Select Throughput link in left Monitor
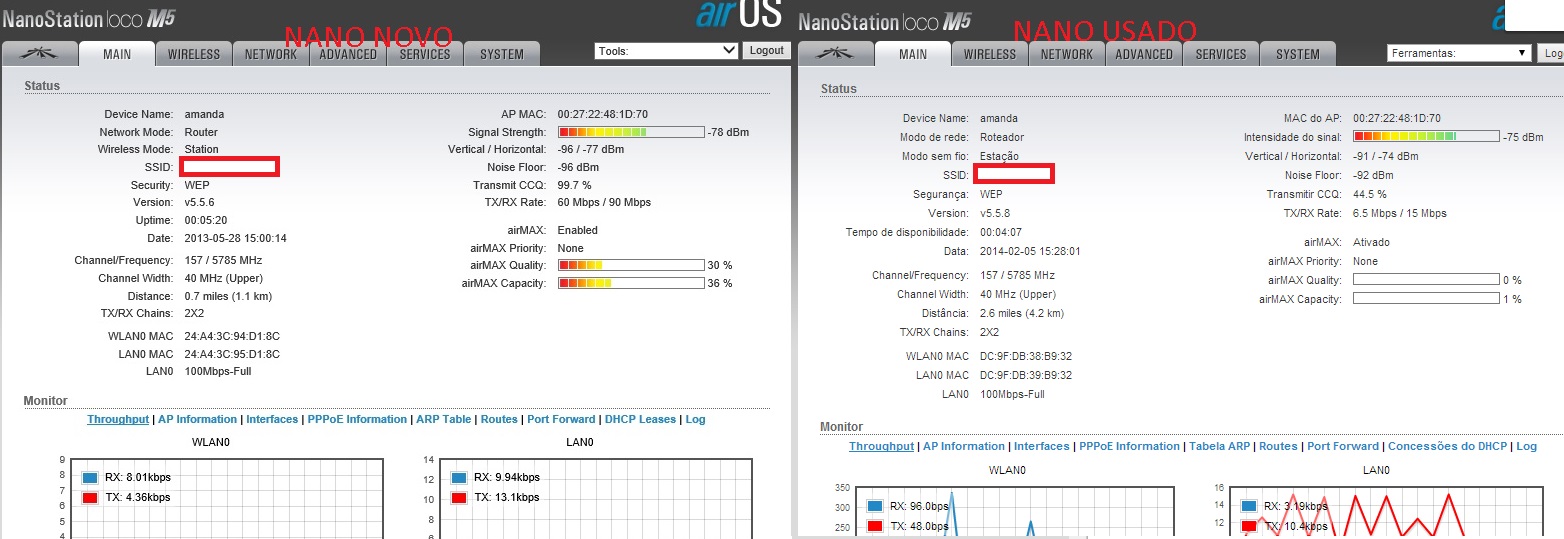 pos(118,420)
